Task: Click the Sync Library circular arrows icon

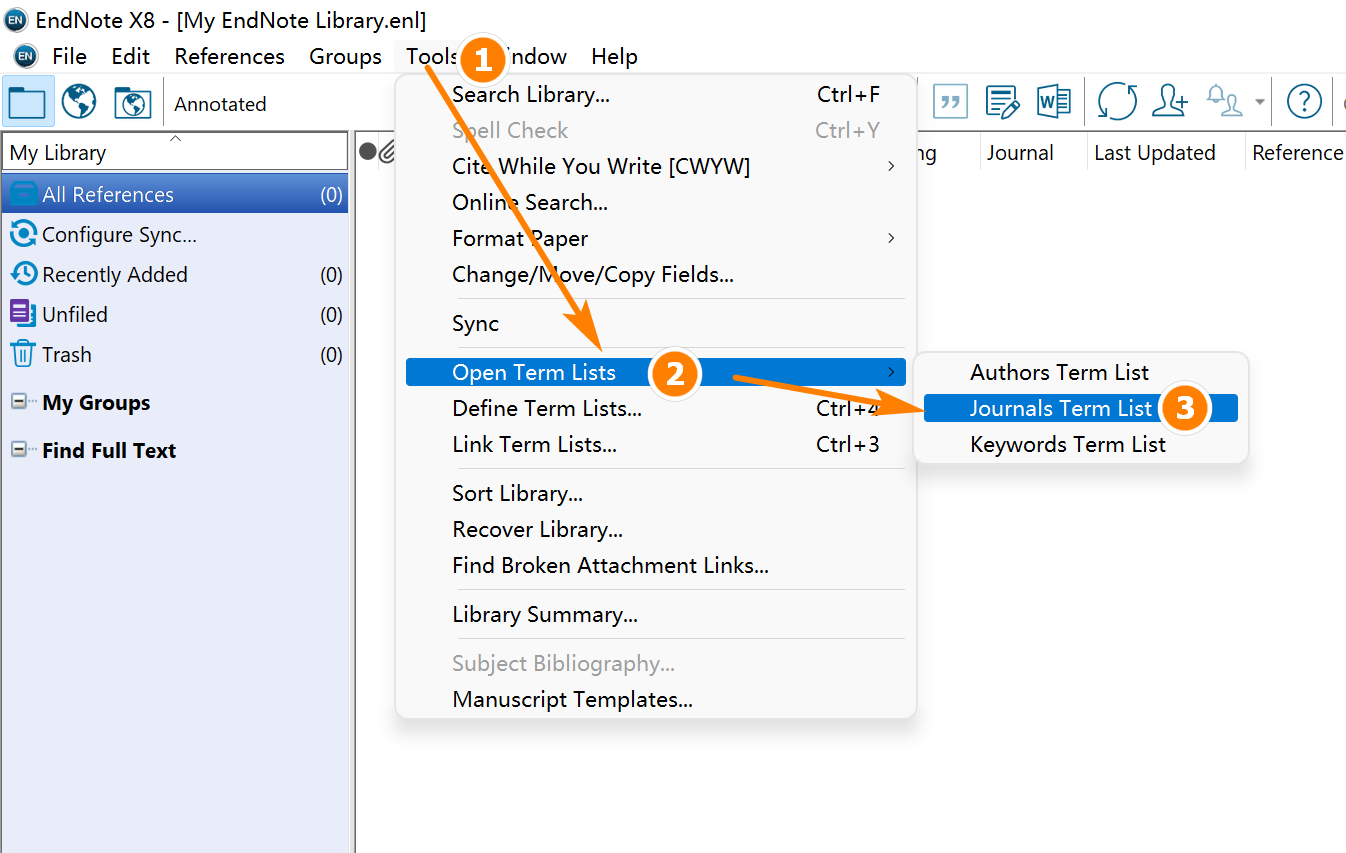Action: coord(1117,101)
